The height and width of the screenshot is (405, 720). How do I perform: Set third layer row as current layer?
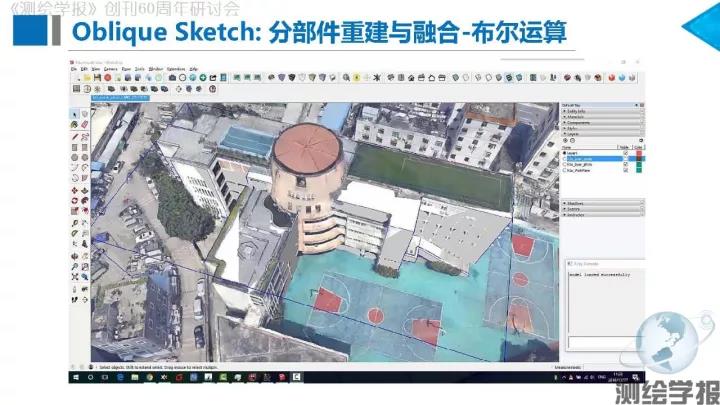565,164
